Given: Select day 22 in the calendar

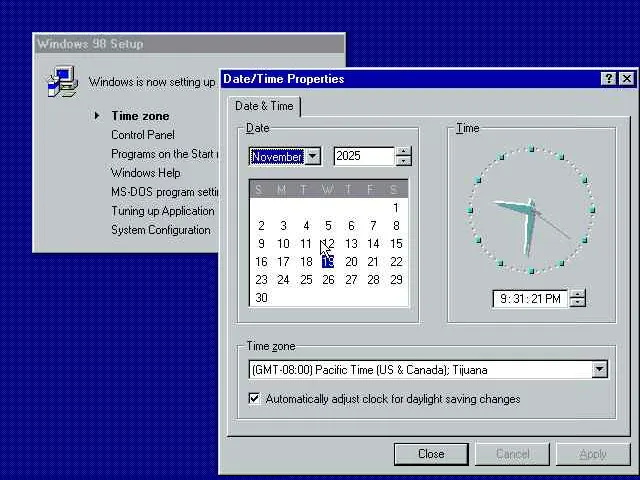Looking at the screenshot, I should click(x=396, y=262).
